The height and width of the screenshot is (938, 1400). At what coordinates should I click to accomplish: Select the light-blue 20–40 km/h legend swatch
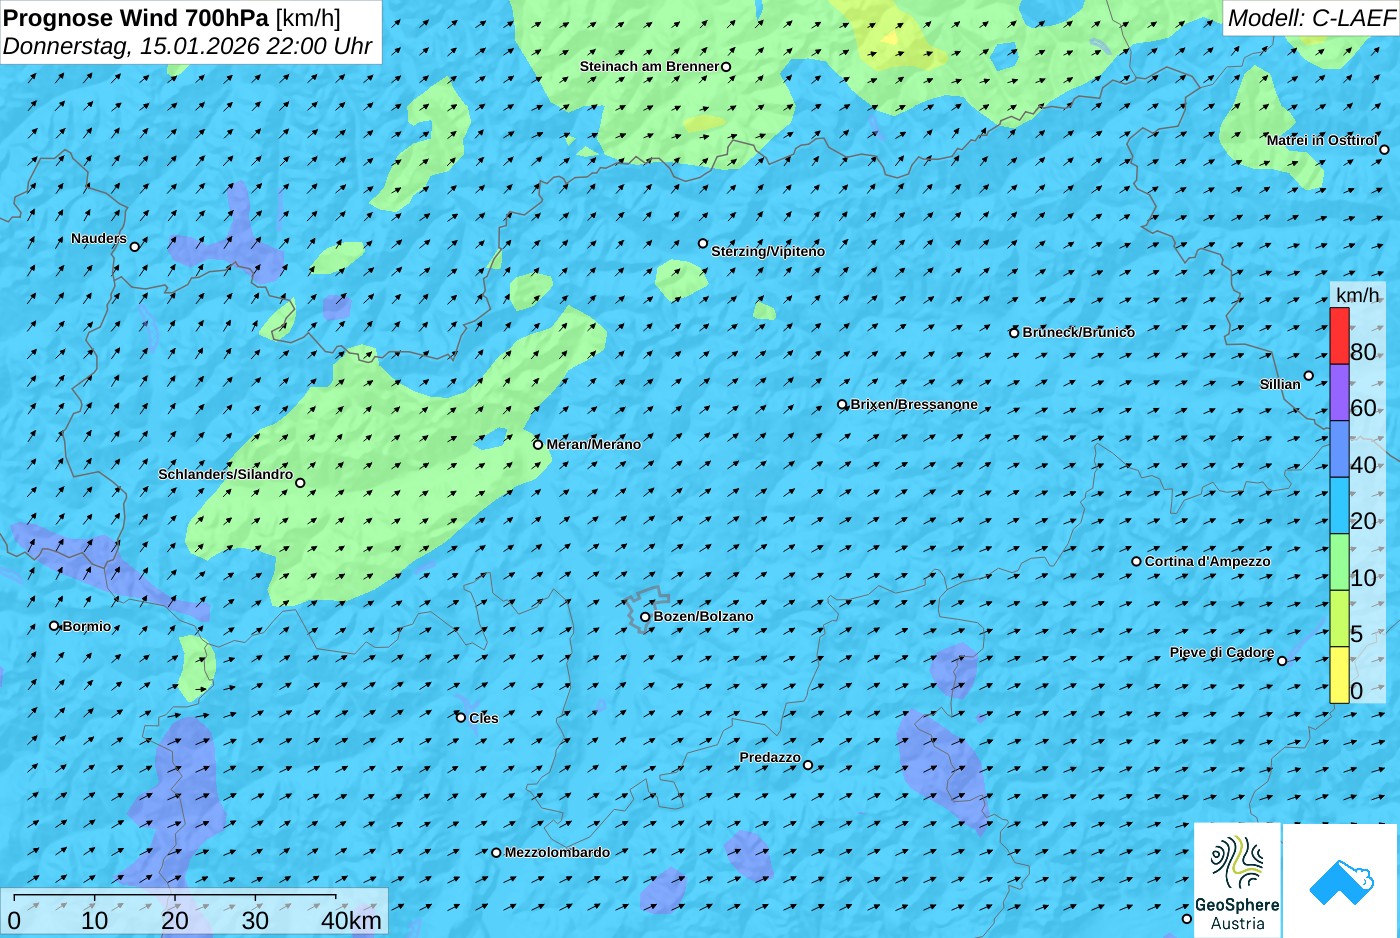[x=1339, y=505]
